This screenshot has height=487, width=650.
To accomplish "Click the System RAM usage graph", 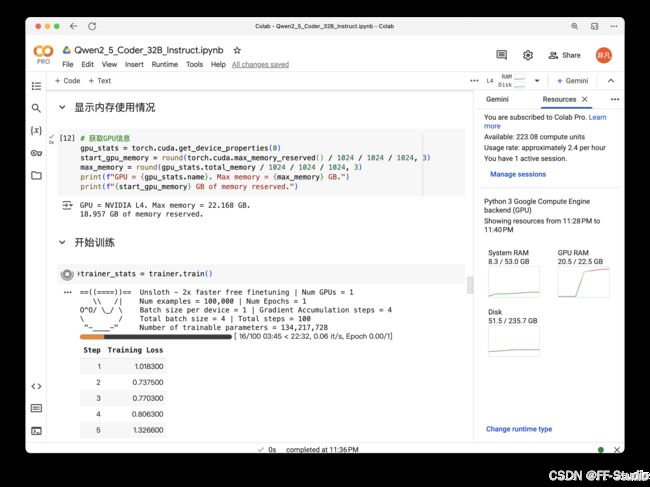I will 514,282.
